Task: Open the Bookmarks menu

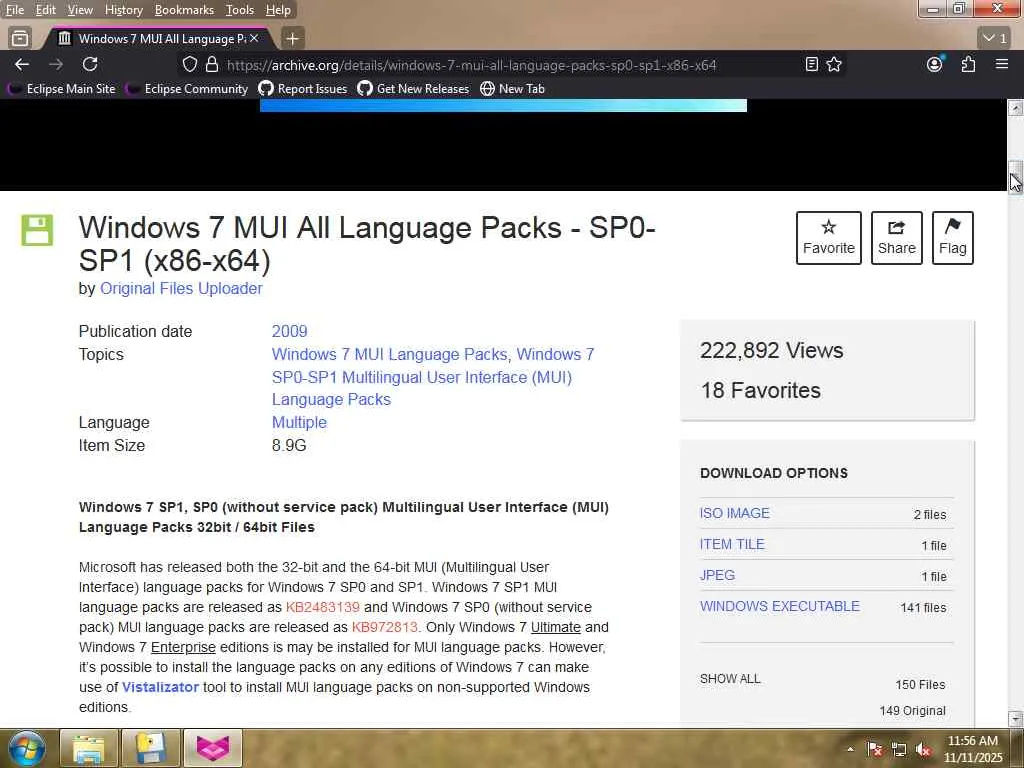Action: [x=184, y=10]
